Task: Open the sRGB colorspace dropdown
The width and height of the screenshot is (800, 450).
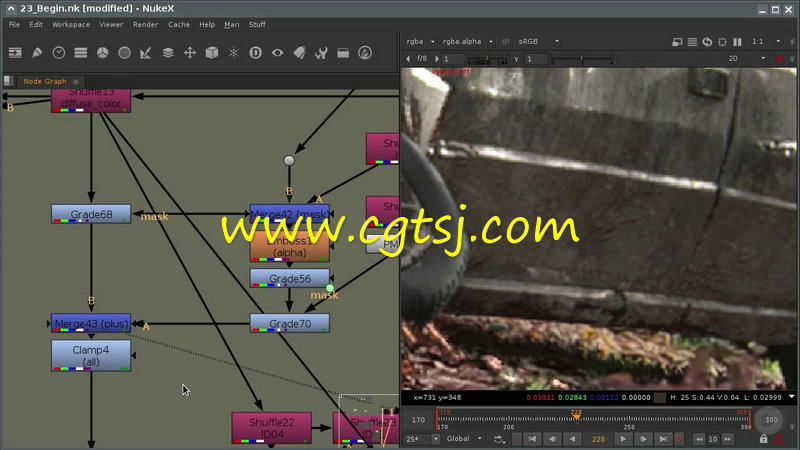Action: (x=539, y=42)
